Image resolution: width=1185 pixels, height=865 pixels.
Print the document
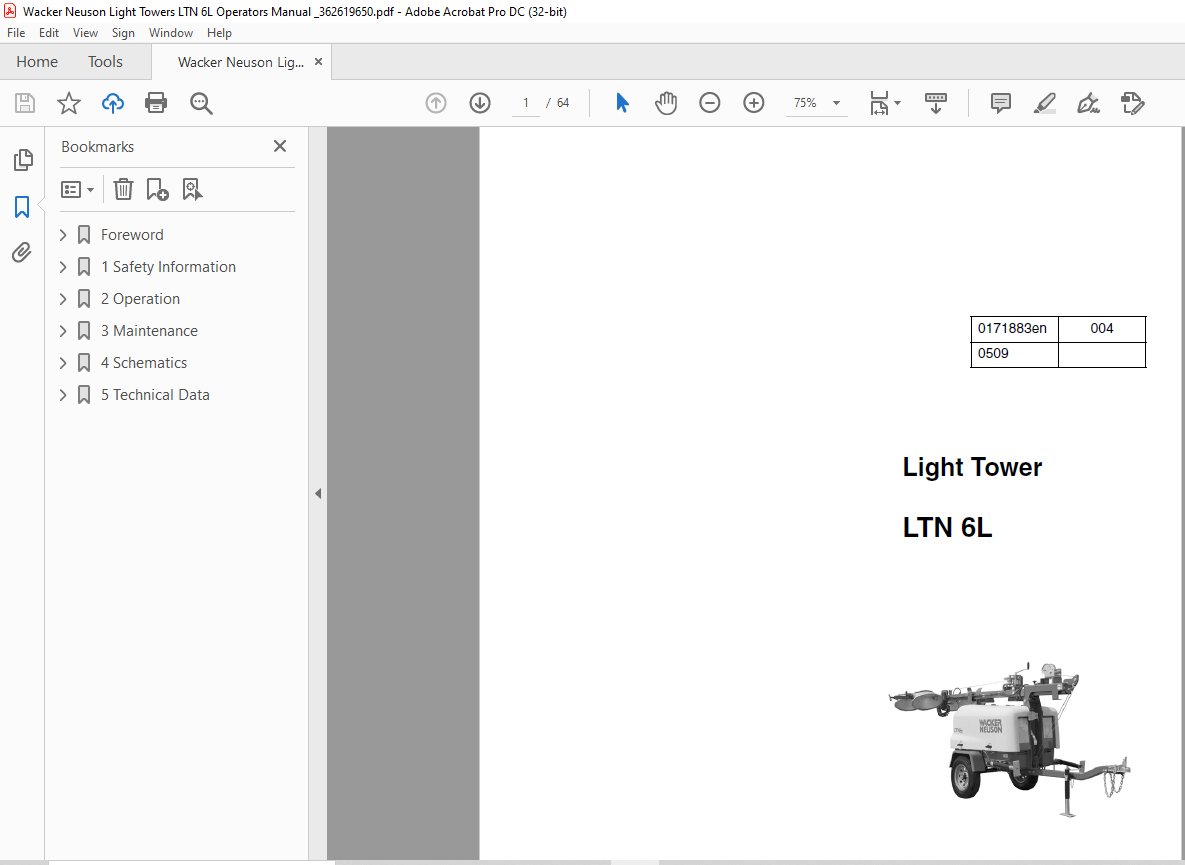[156, 103]
